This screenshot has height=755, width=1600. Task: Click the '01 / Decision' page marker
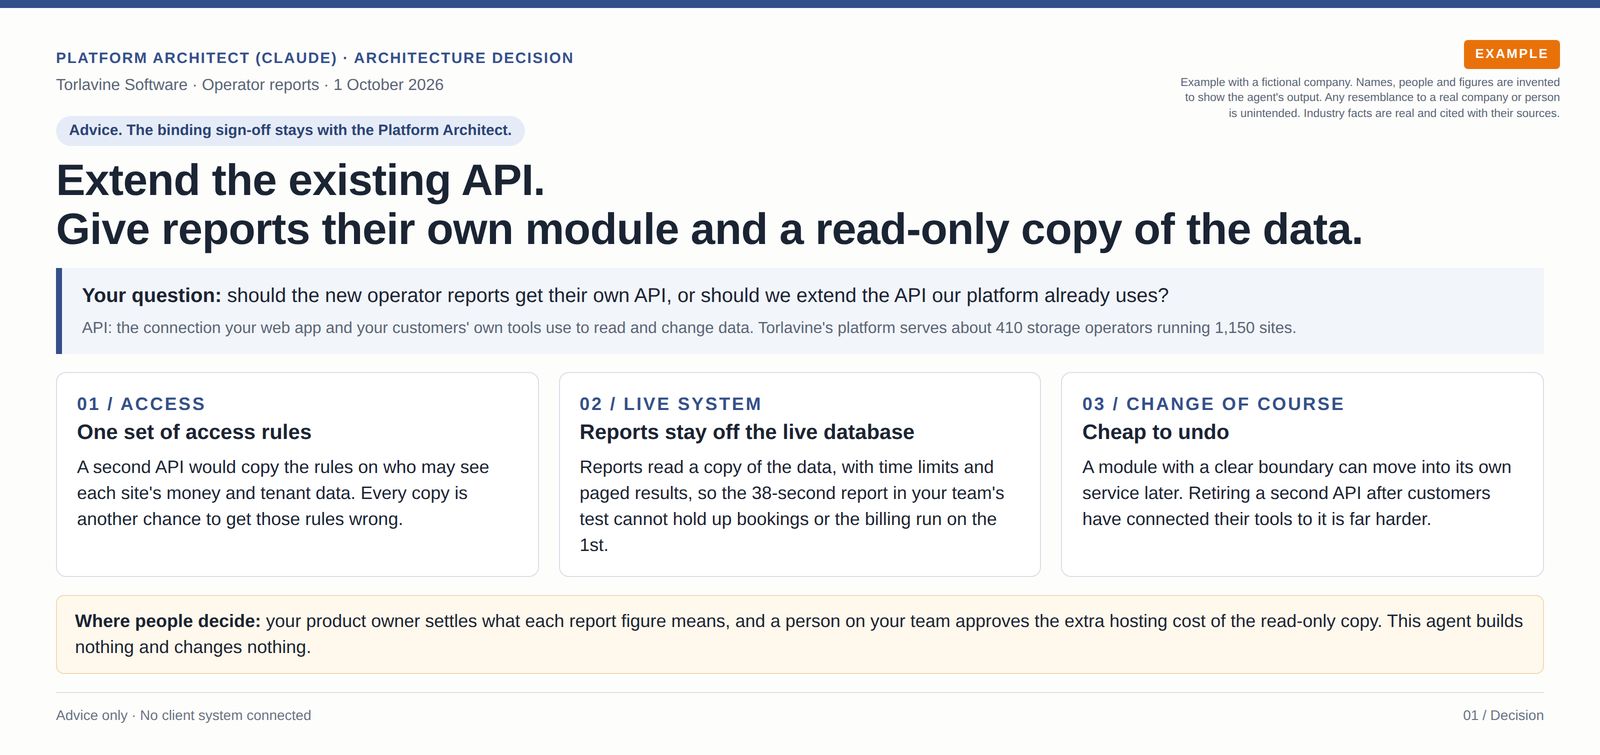pyautogui.click(x=1503, y=715)
